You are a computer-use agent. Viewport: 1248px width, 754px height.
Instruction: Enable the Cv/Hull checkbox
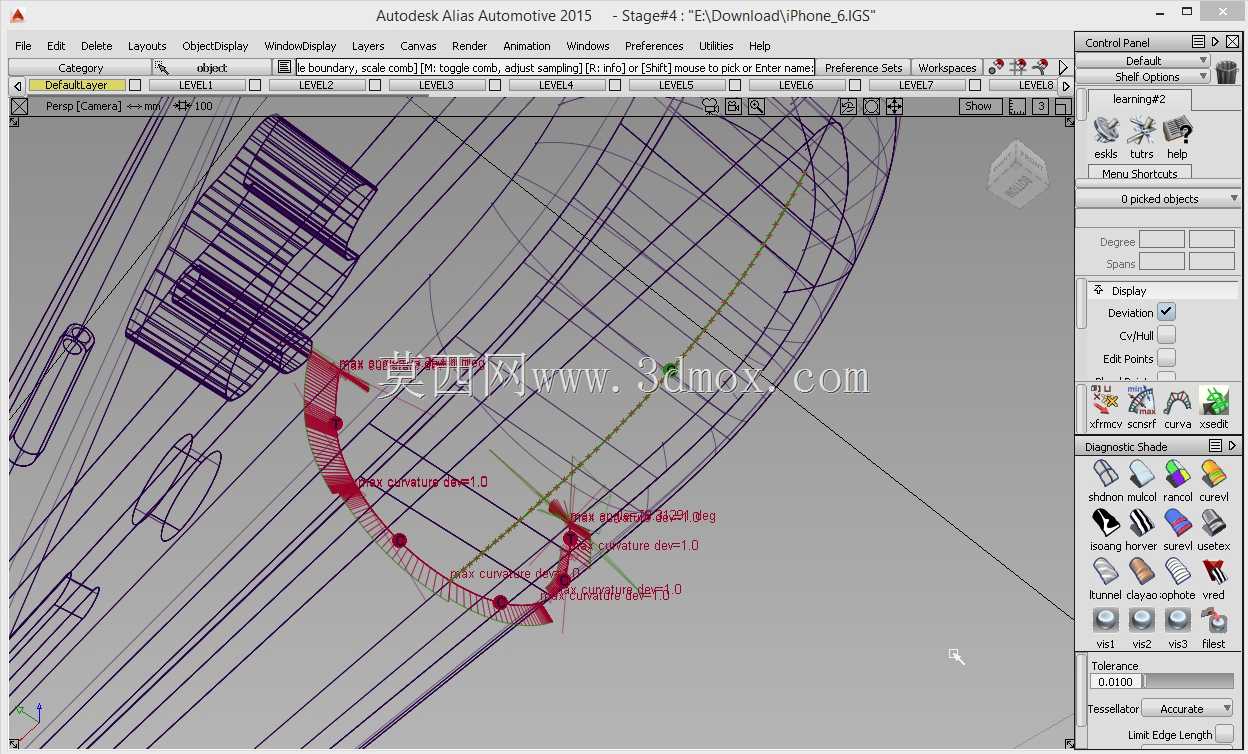click(1167, 335)
